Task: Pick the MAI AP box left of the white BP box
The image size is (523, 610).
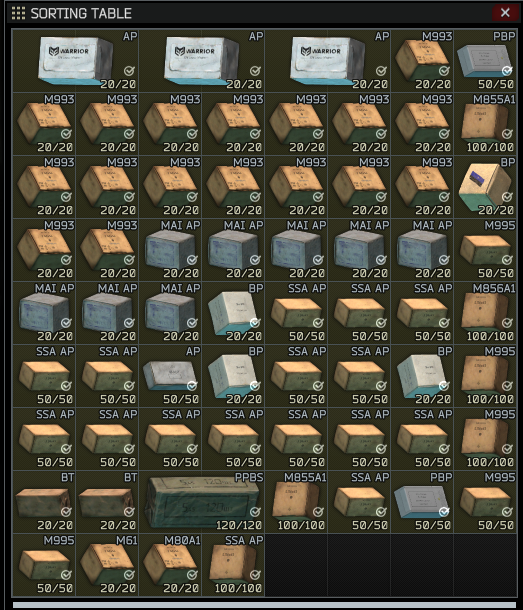Action: pos(170,313)
